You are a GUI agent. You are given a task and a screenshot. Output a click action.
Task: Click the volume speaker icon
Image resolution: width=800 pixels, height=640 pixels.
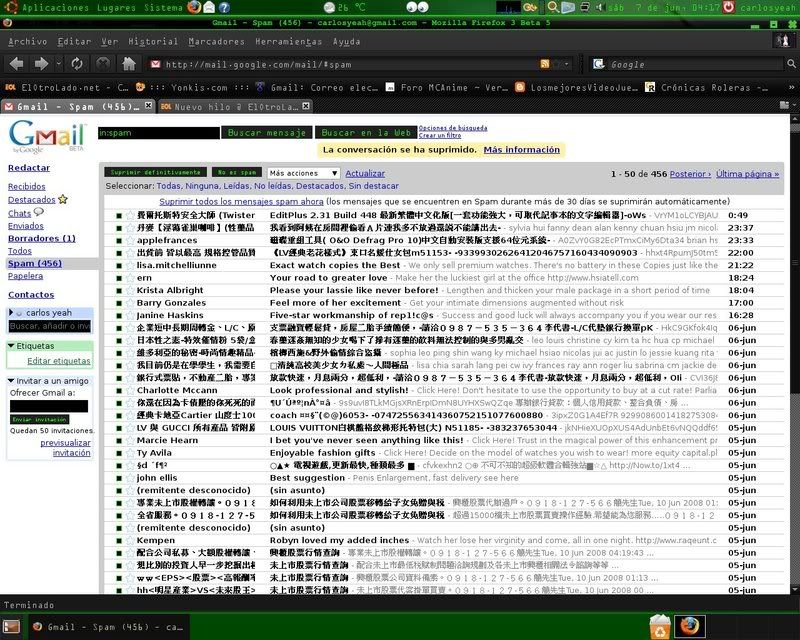[601, 7]
